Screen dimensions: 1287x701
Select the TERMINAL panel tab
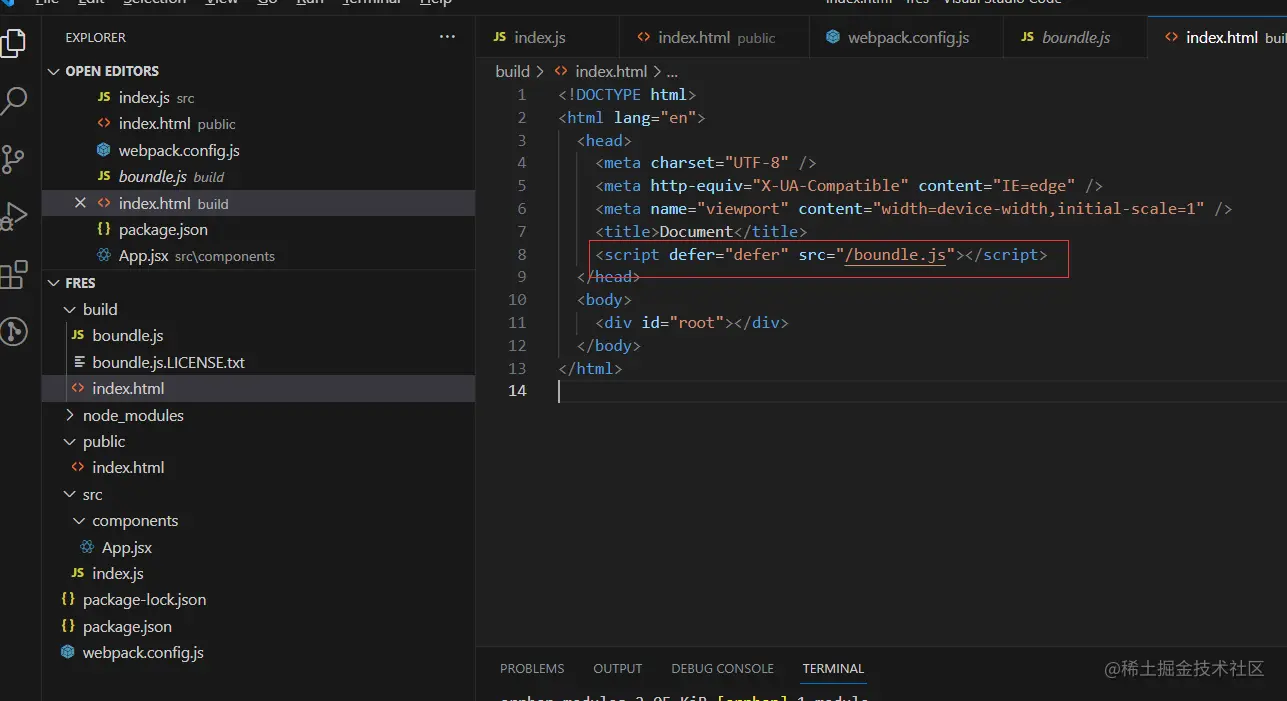(x=833, y=668)
